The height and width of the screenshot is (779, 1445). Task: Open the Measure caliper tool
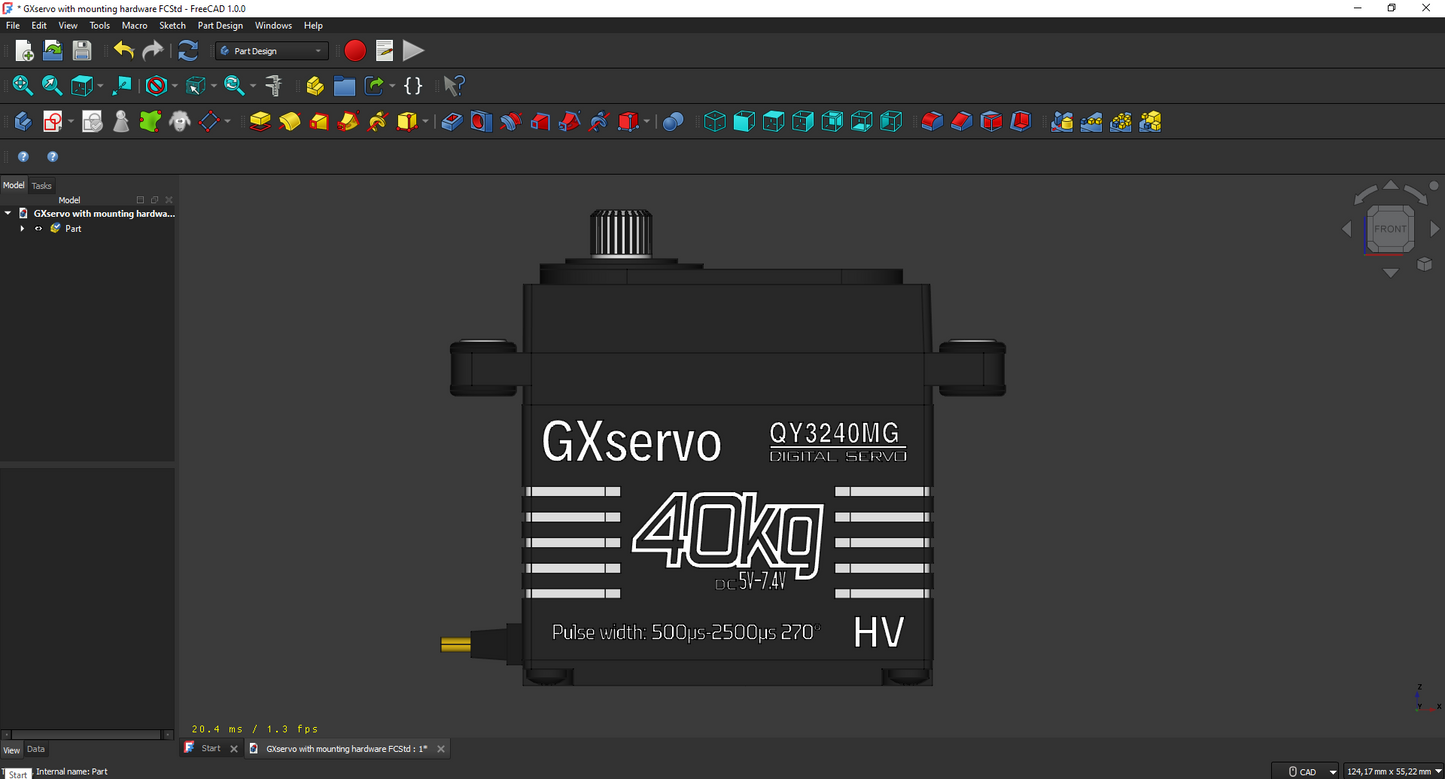pyautogui.click(x=273, y=86)
